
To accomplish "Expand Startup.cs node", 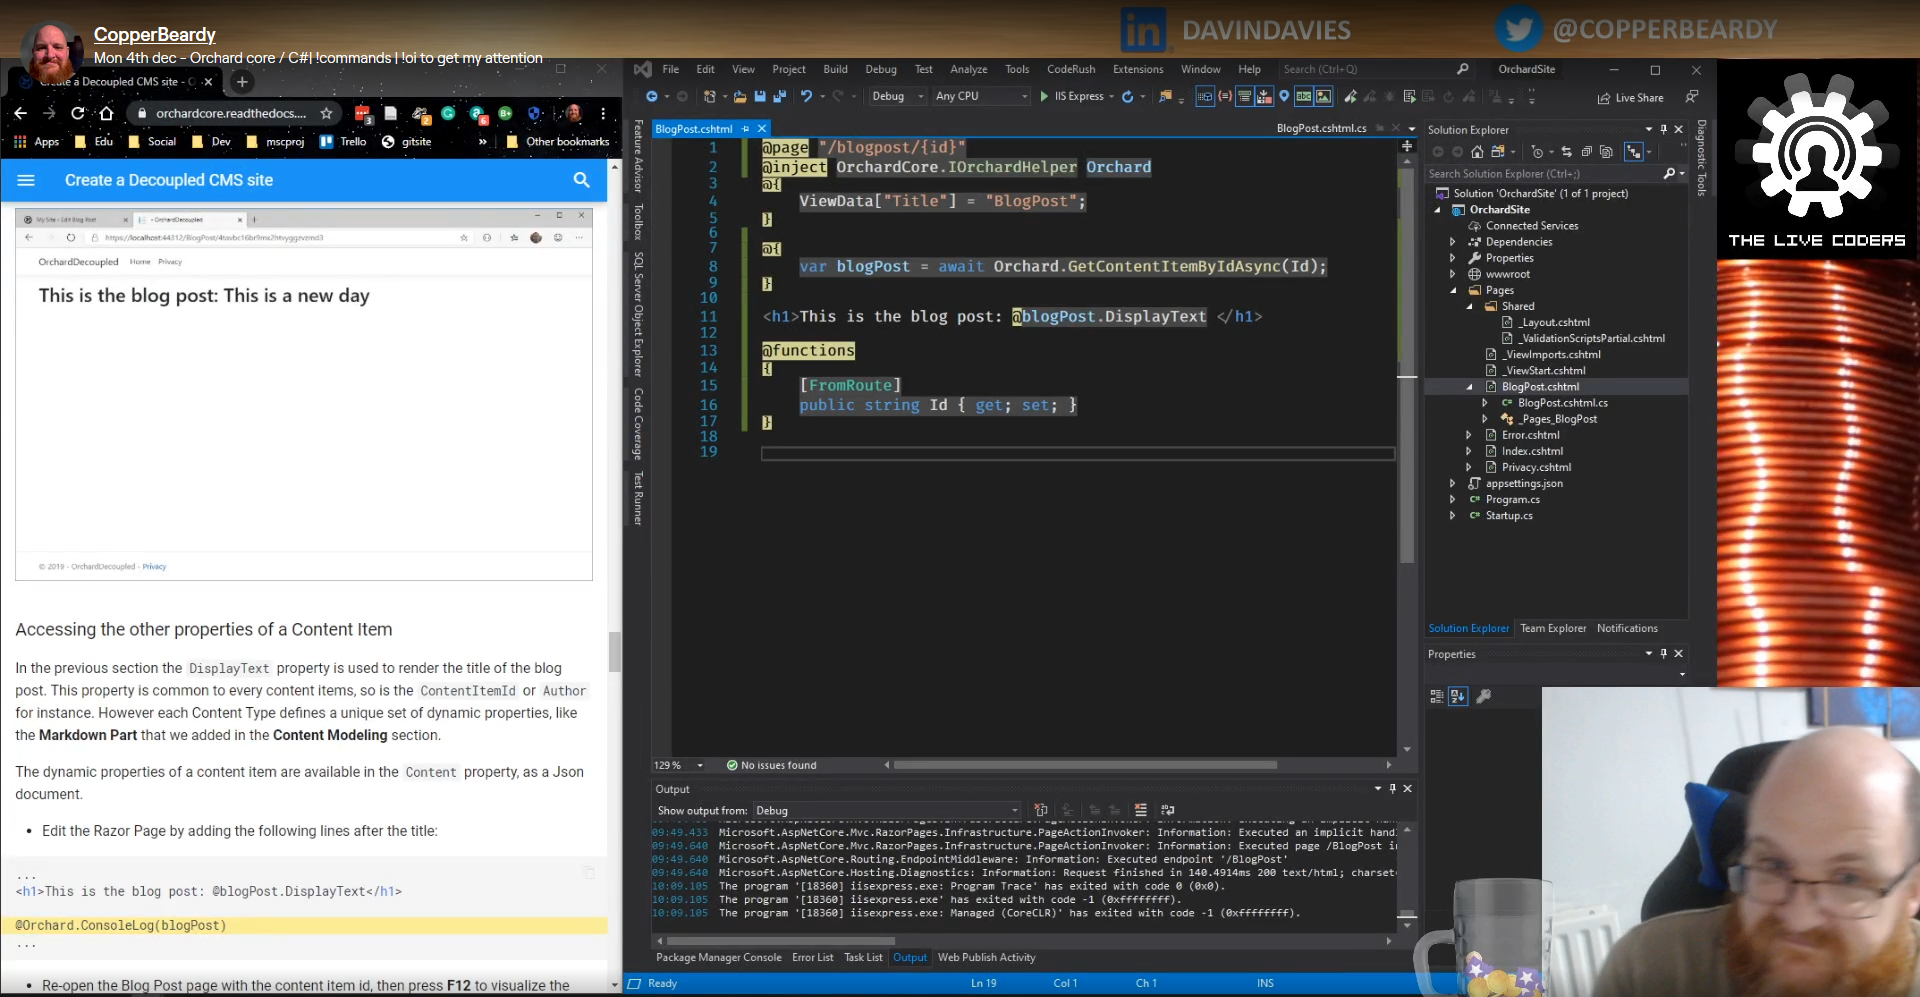I will pyautogui.click(x=1452, y=516).
